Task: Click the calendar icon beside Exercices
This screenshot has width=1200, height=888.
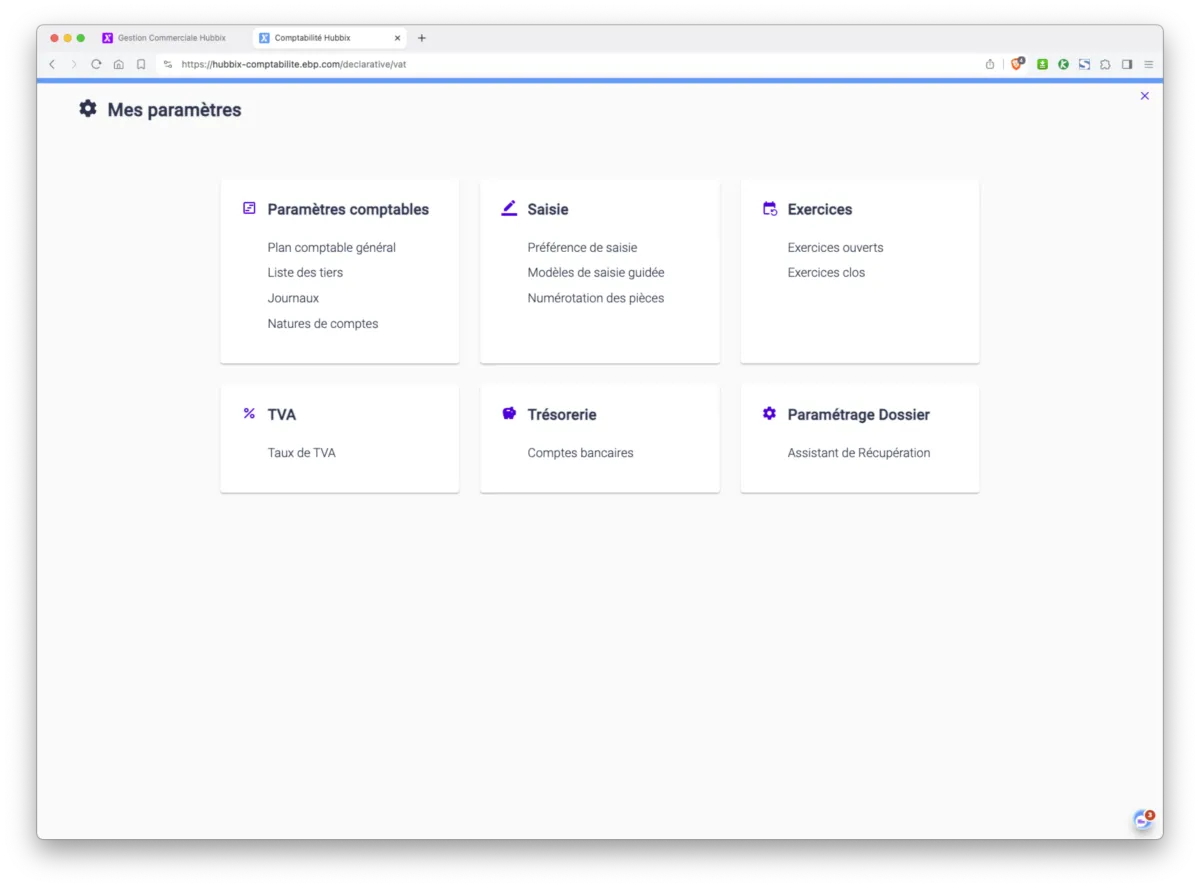Action: coord(769,208)
